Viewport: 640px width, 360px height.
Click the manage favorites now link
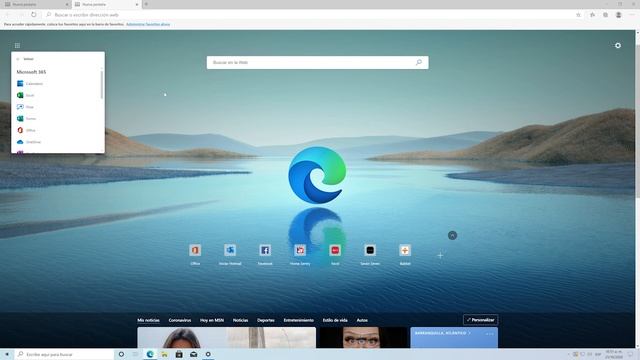pos(148,24)
